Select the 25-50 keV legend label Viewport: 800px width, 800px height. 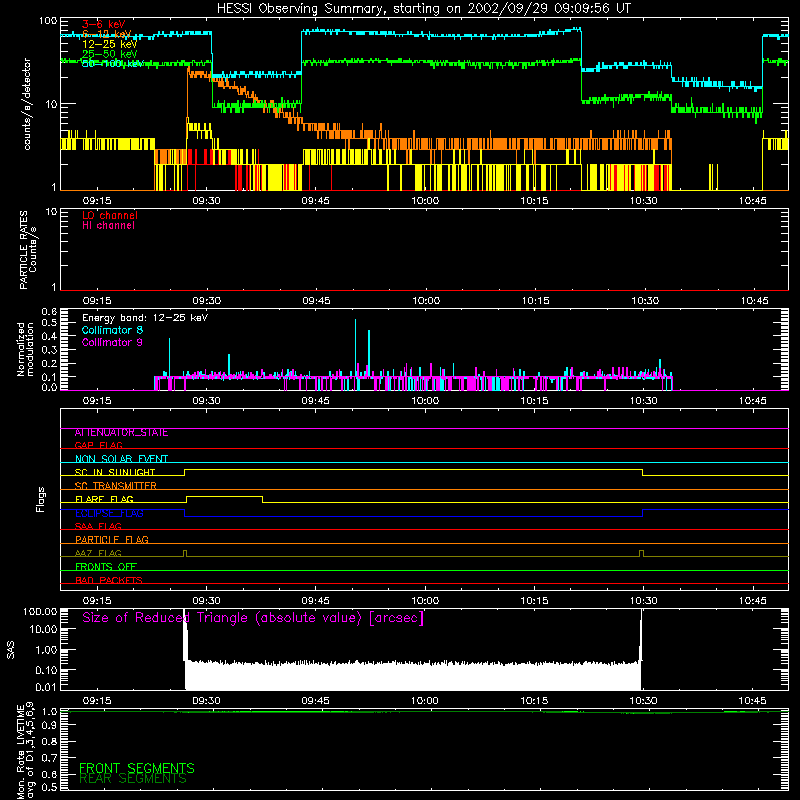coord(110,54)
